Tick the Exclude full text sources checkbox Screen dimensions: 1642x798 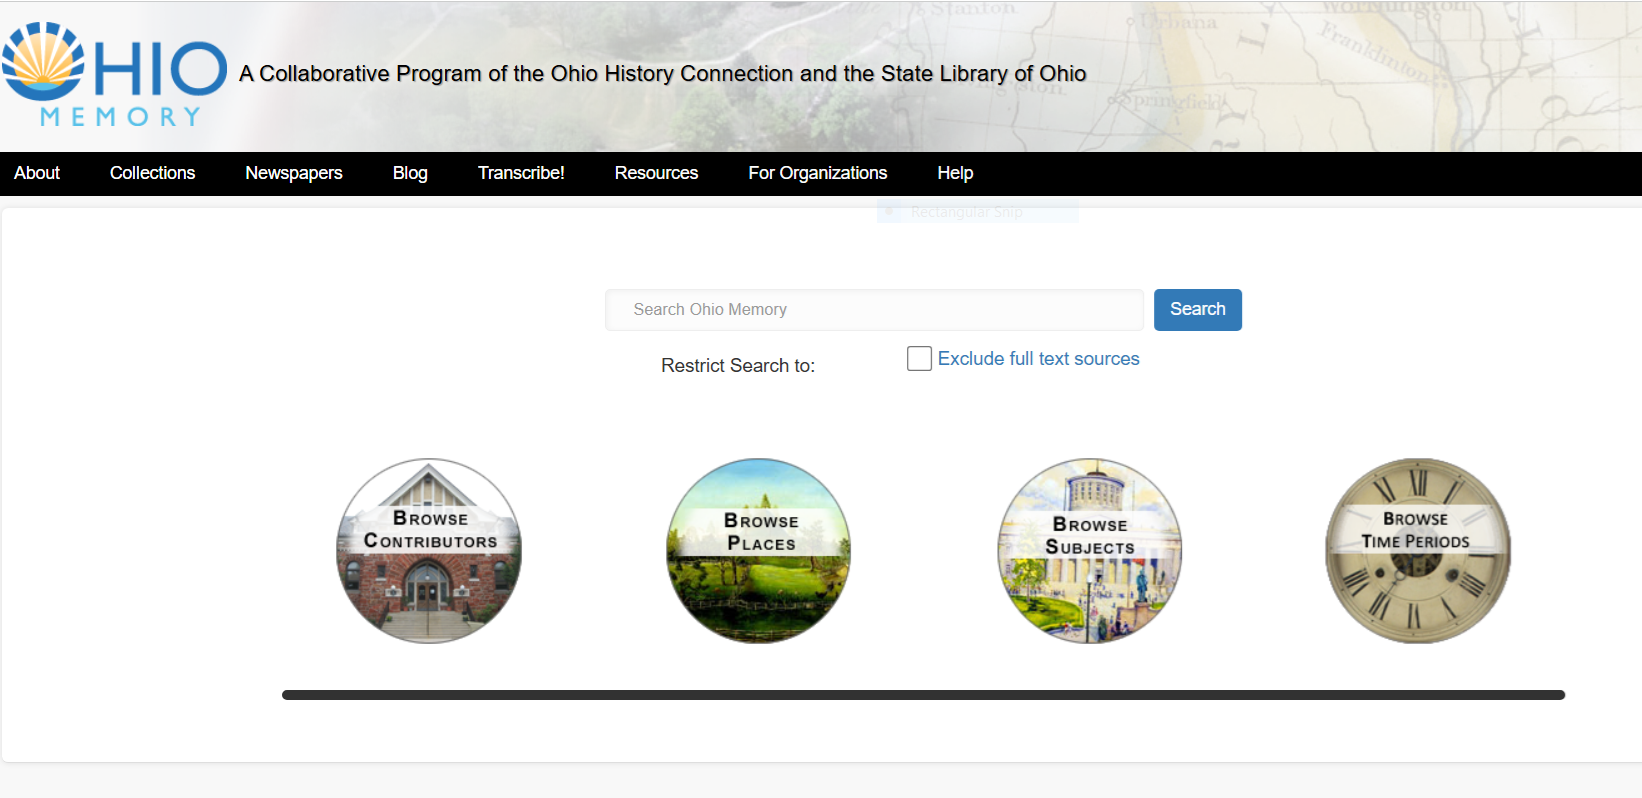click(x=919, y=359)
